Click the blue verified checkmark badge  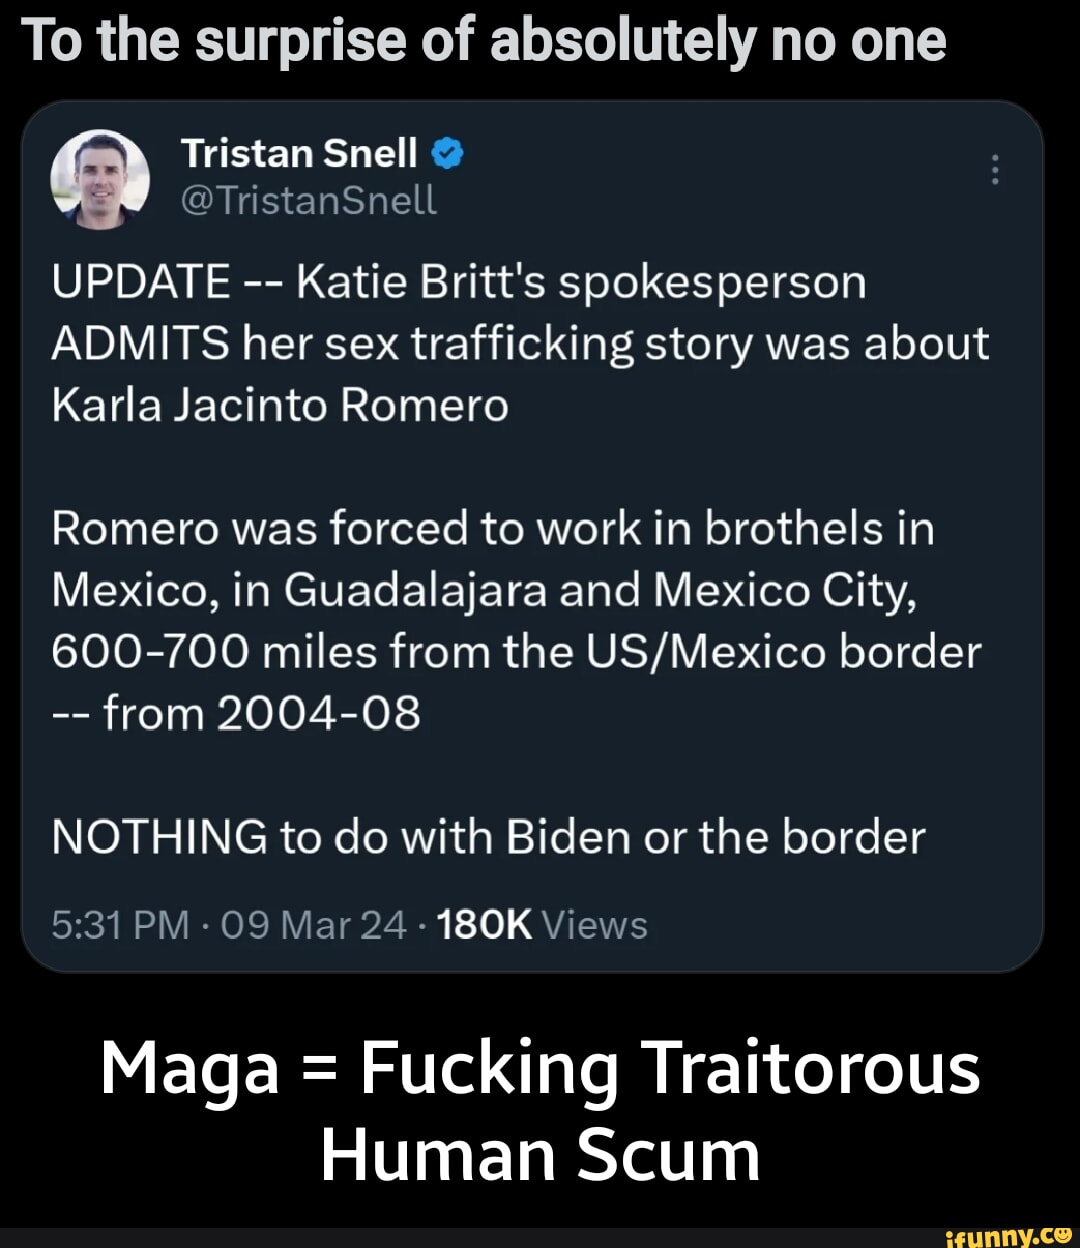[x=447, y=154]
